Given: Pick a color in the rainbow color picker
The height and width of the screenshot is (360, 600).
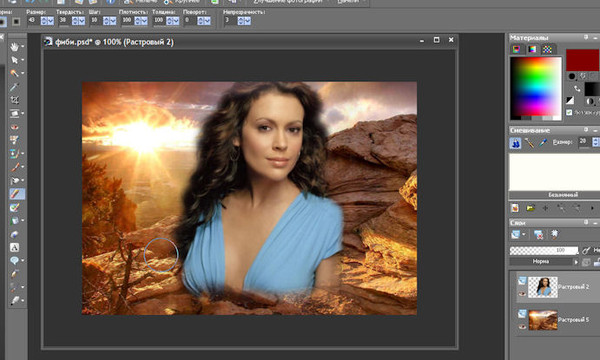Looking at the screenshot, I should 536,88.
